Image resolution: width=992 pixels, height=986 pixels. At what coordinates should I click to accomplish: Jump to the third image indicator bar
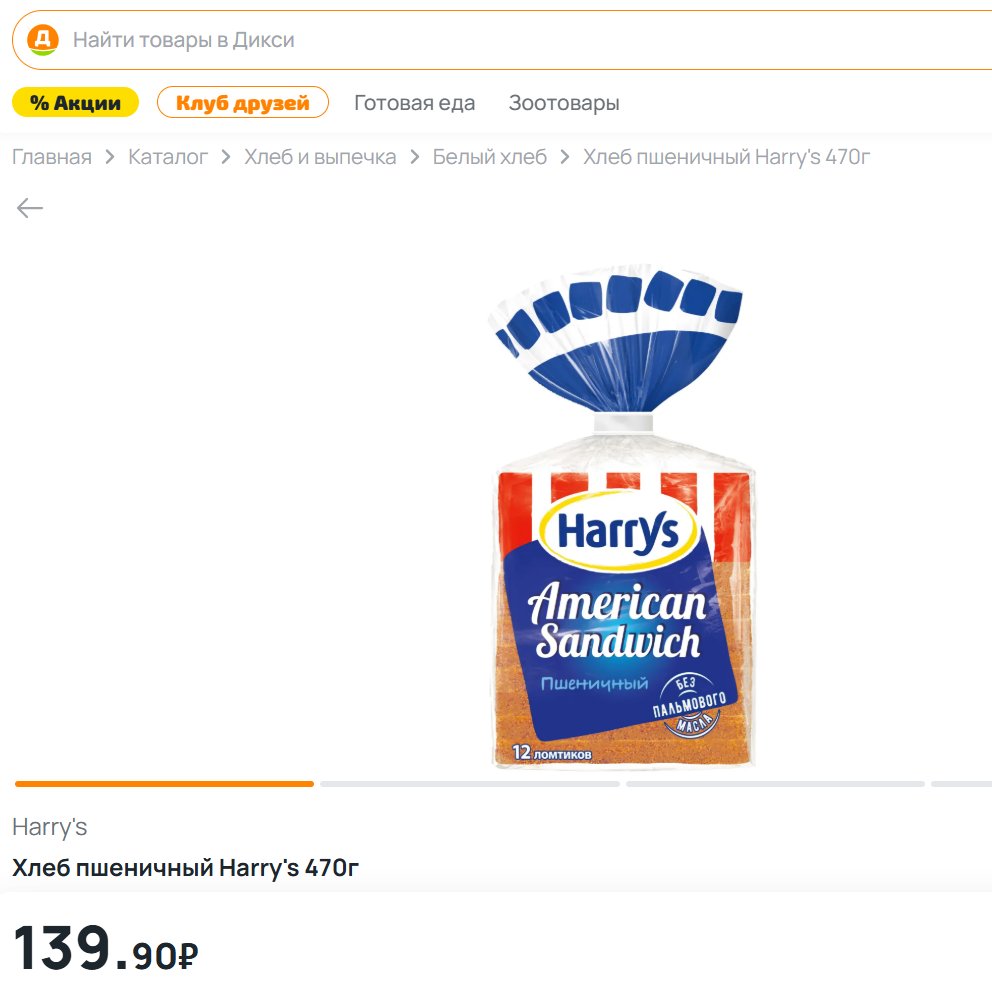775,784
